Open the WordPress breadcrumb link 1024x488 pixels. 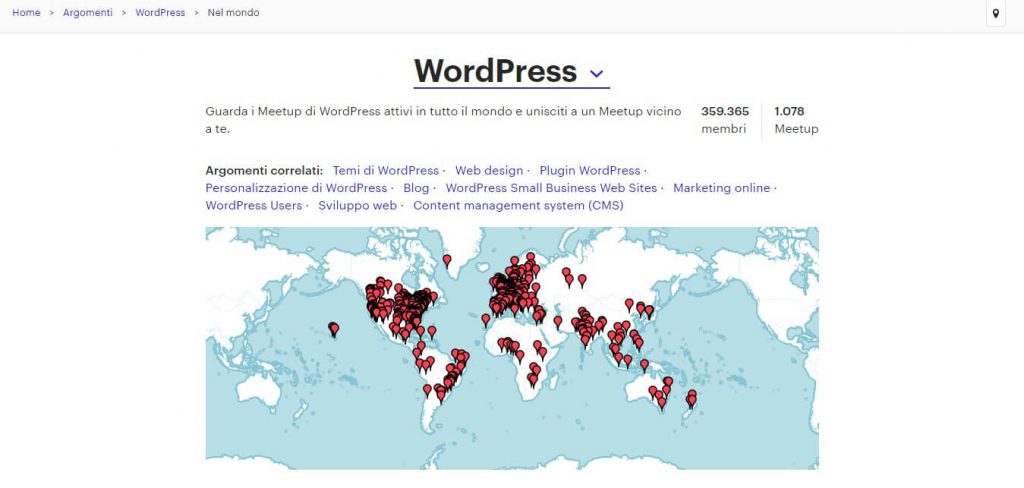click(160, 12)
